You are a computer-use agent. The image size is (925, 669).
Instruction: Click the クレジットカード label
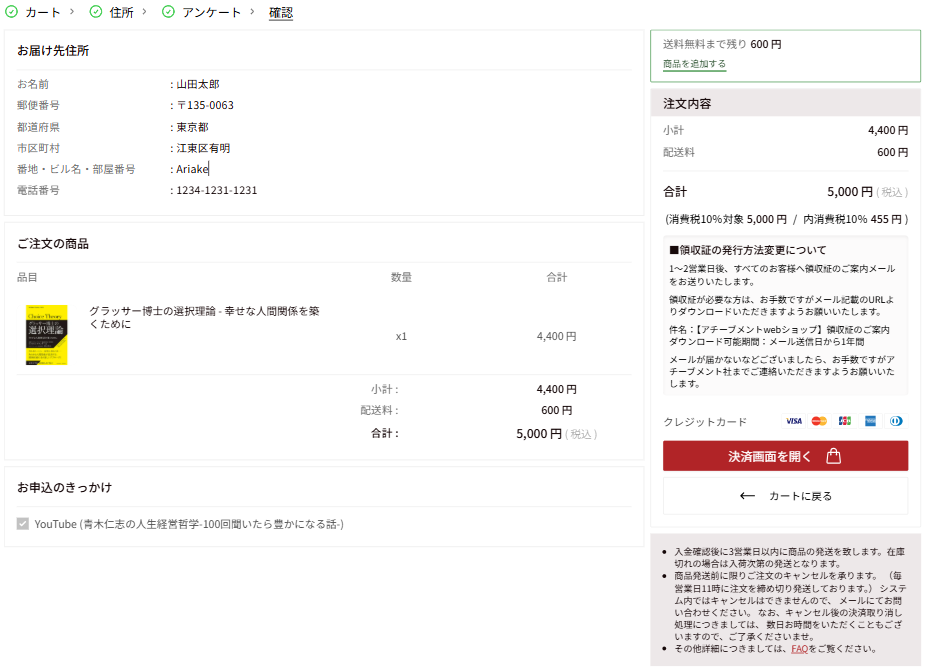pyautogui.click(x=705, y=422)
